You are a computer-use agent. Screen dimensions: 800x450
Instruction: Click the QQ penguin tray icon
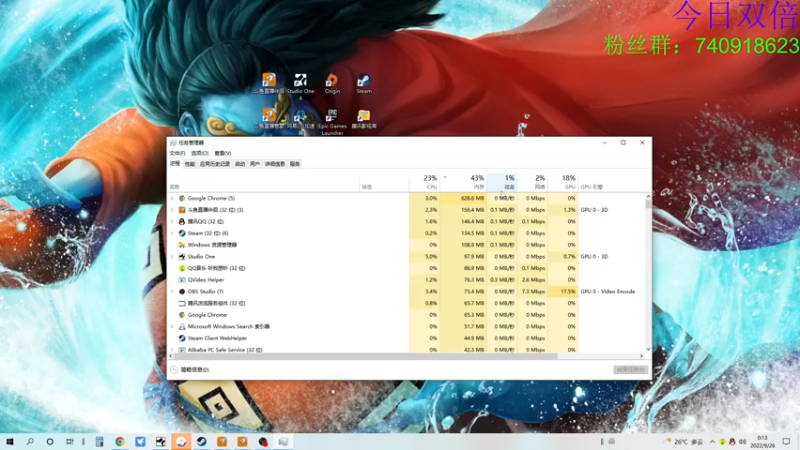[732, 442]
